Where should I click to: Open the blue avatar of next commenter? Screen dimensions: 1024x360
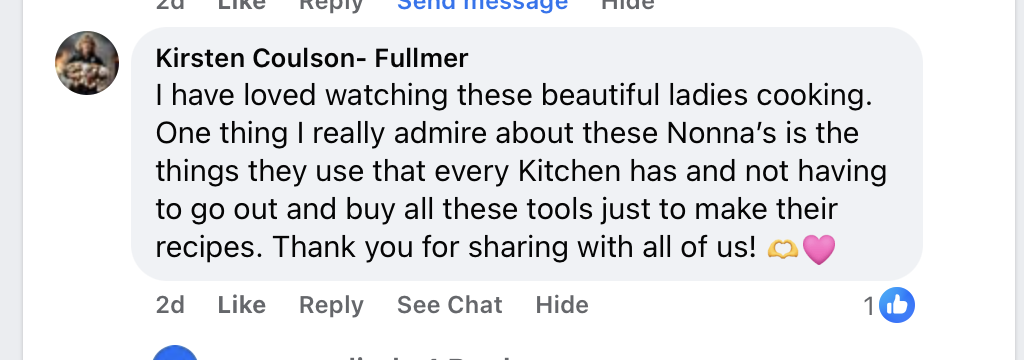point(174,353)
